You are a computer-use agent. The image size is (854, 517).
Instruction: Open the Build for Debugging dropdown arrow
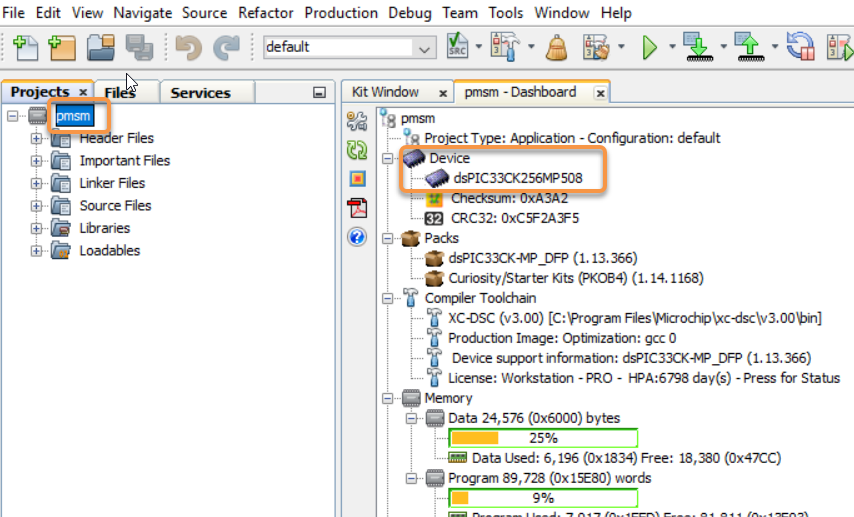click(621, 47)
